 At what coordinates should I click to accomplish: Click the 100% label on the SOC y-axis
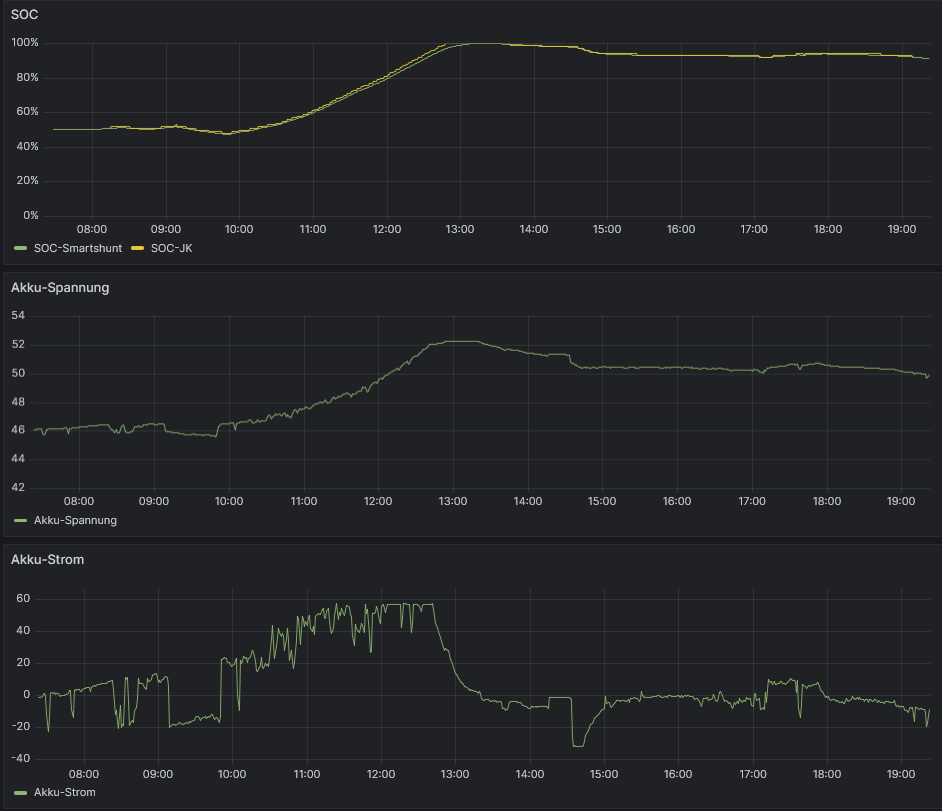click(25, 43)
